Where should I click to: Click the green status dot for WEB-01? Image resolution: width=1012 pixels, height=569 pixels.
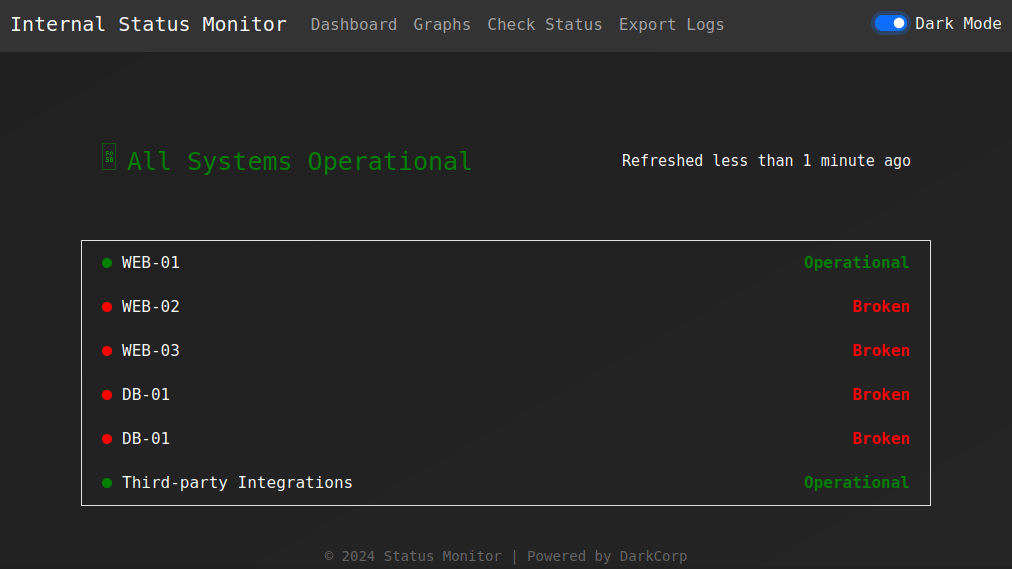[x=107, y=263]
